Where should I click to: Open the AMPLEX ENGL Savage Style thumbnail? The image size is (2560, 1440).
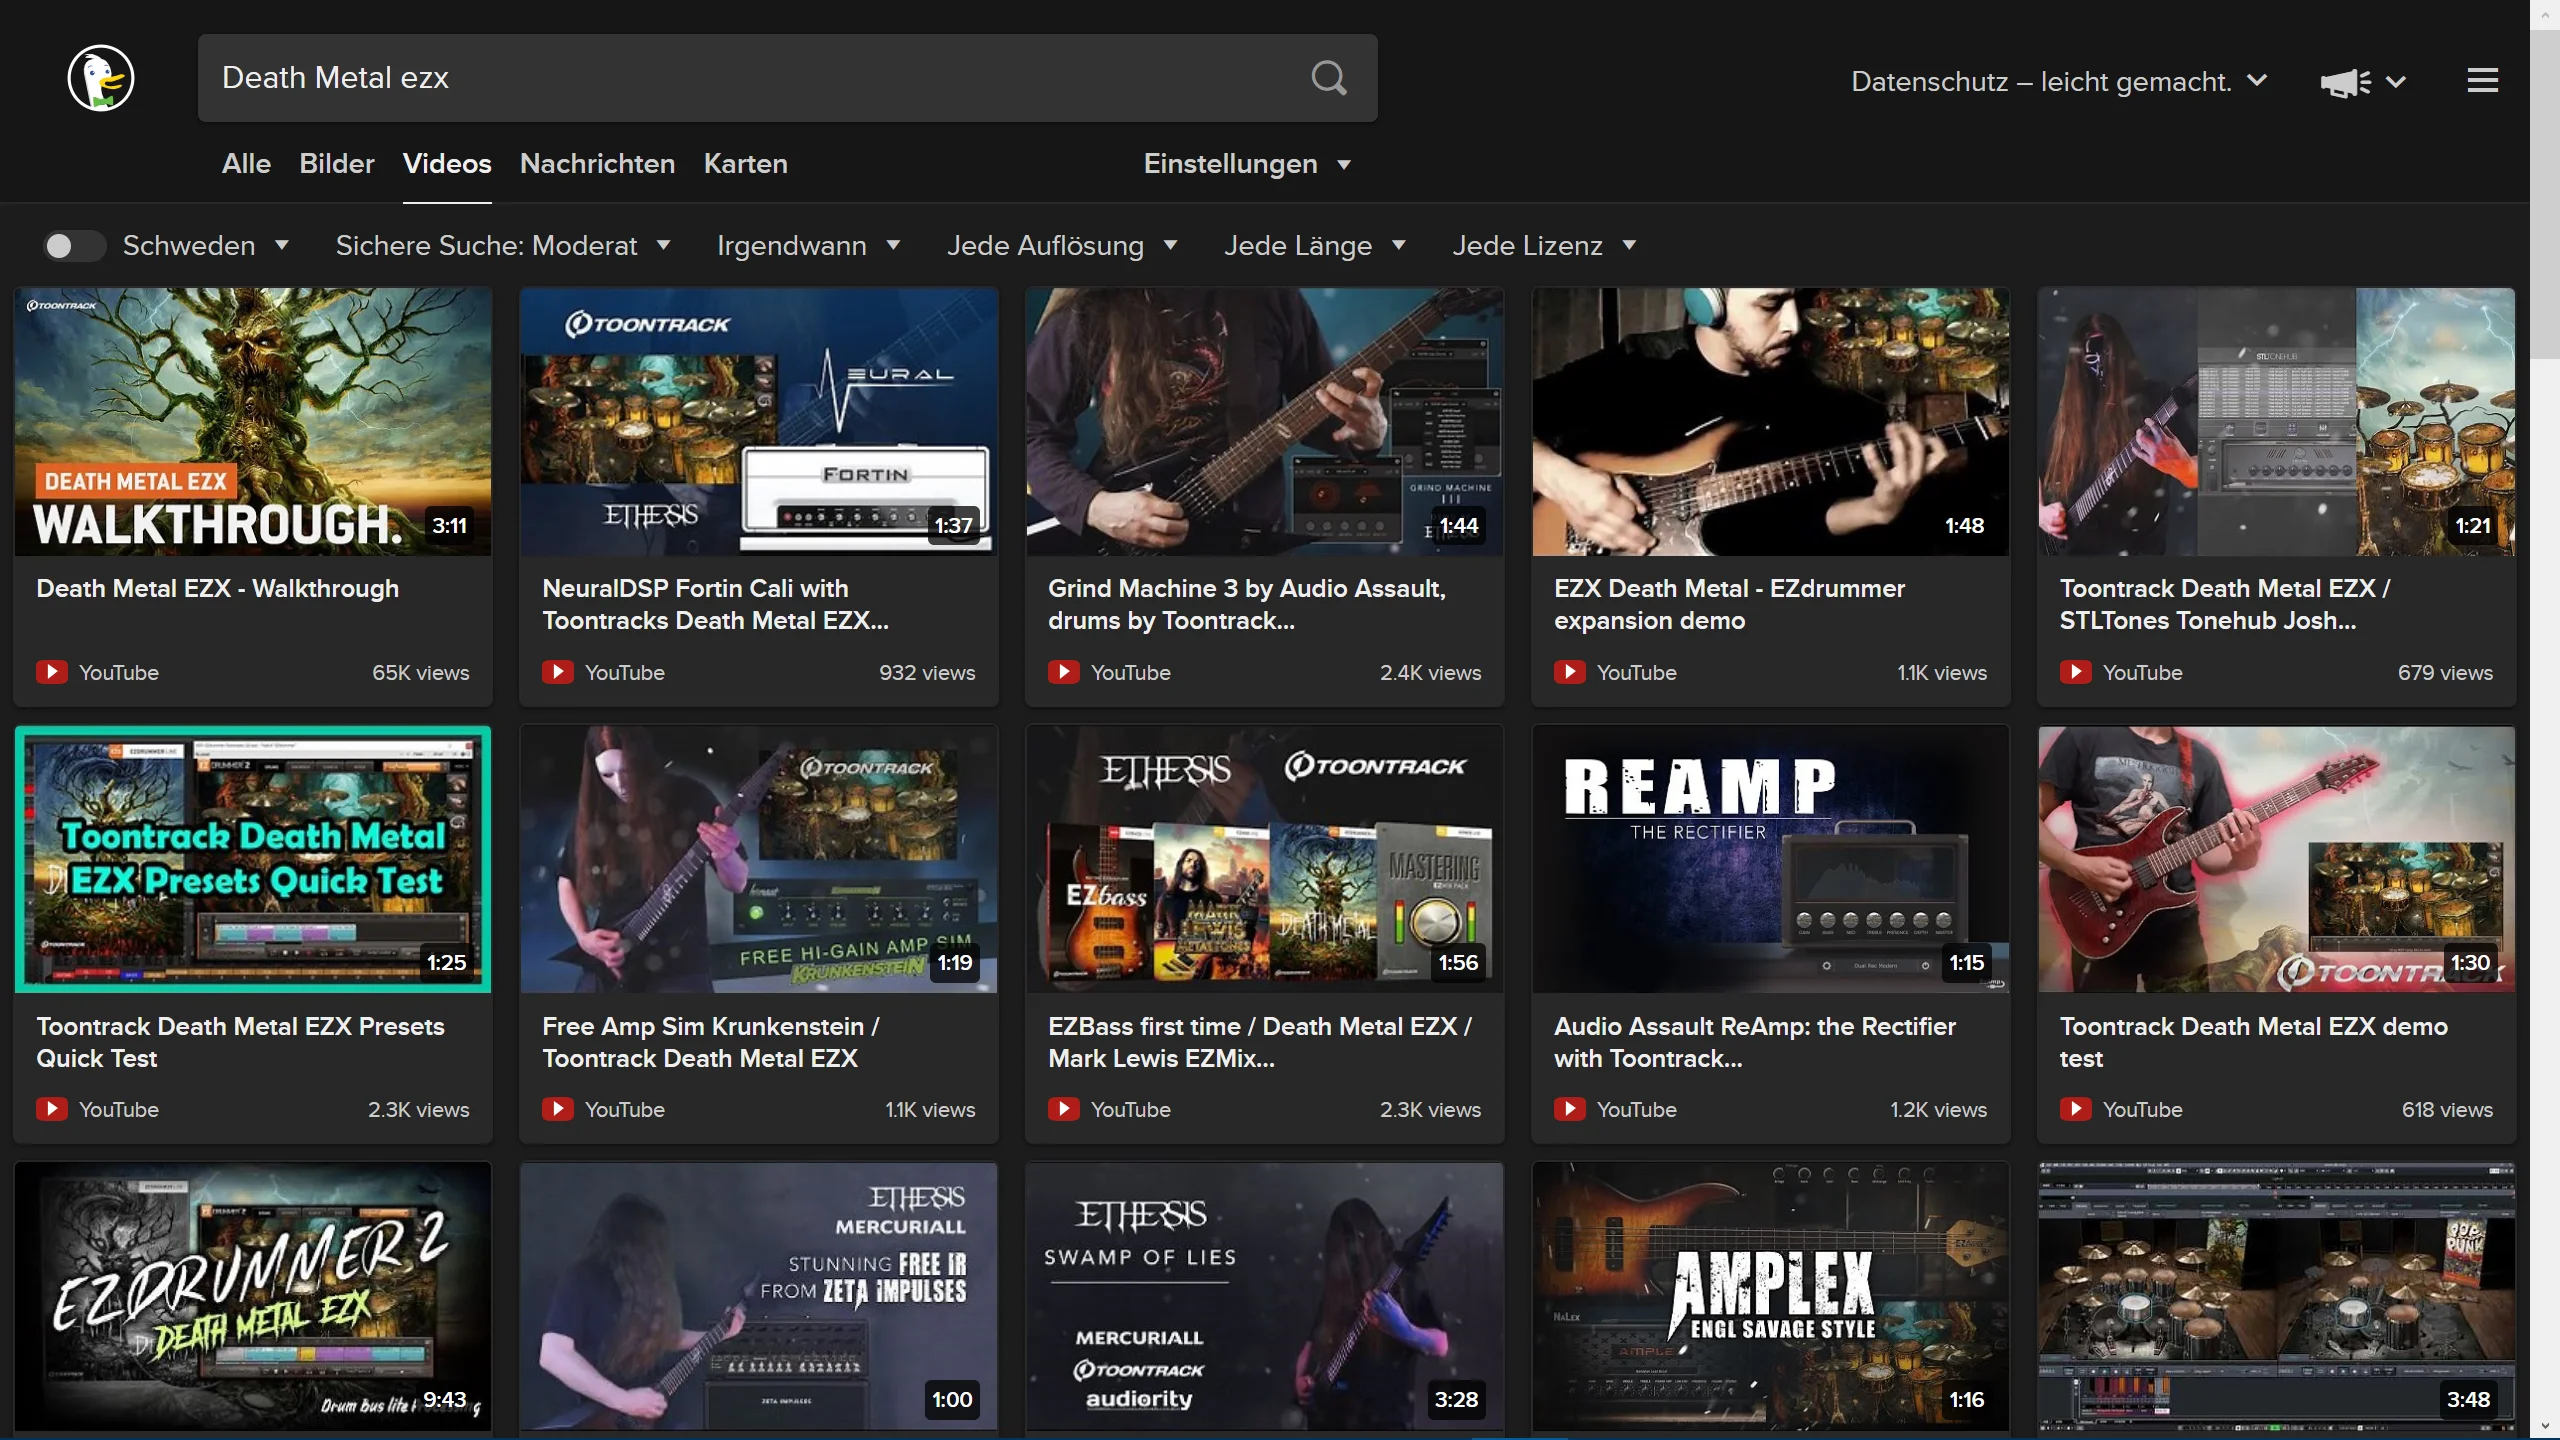tap(1770, 1296)
